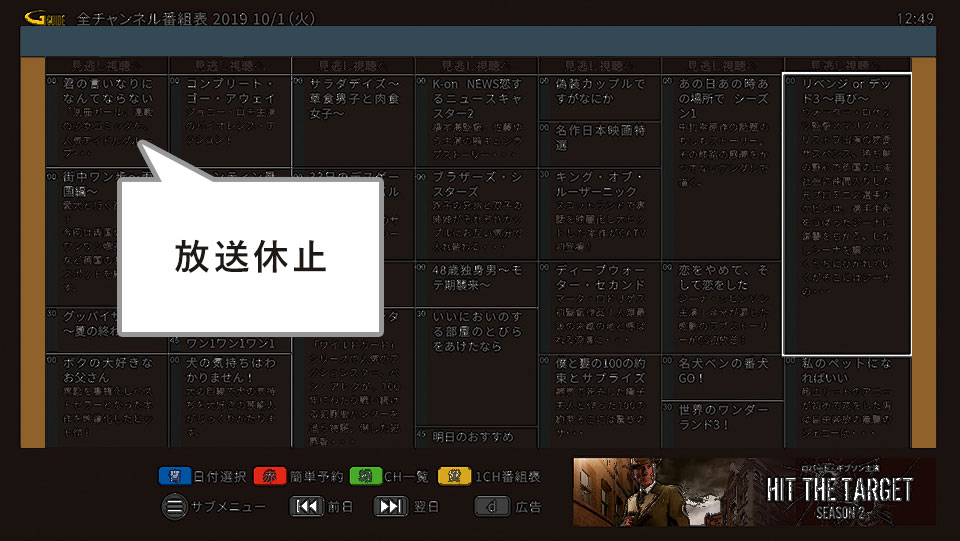Select the 見逃し視聴 header above 偽装カップル column
This screenshot has width=960, height=541.
(598, 65)
